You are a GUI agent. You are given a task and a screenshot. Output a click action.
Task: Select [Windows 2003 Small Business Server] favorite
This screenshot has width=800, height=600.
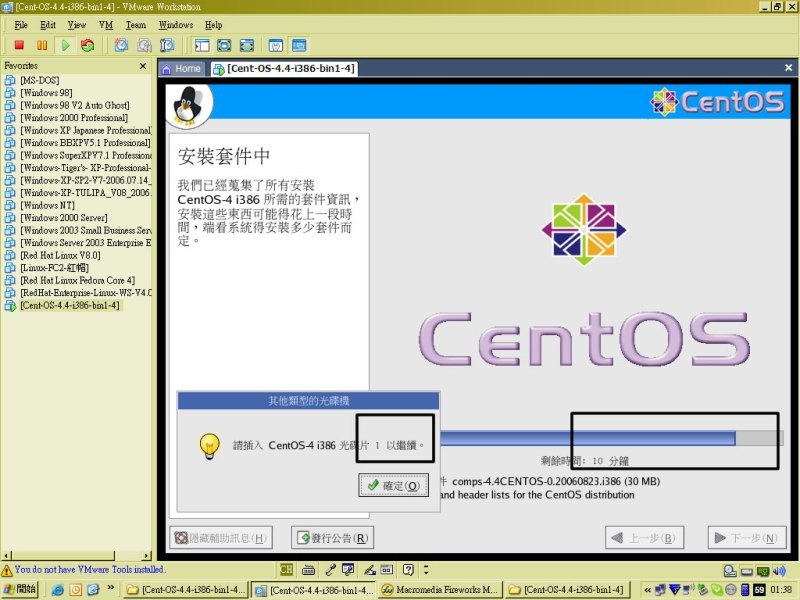click(x=86, y=230)
